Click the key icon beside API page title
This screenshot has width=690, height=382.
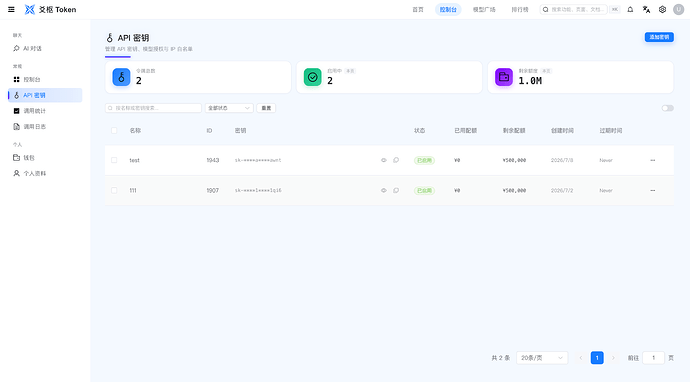point(110,38)
